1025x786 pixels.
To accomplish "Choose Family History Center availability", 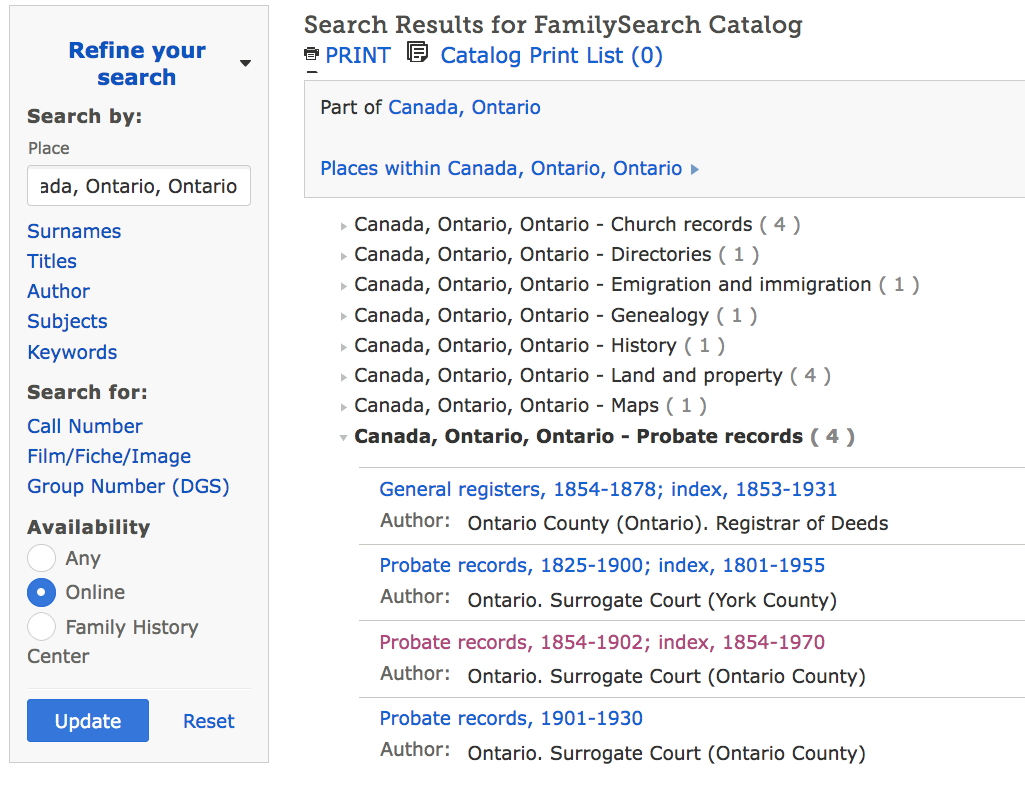I will (x=42, y=627).
